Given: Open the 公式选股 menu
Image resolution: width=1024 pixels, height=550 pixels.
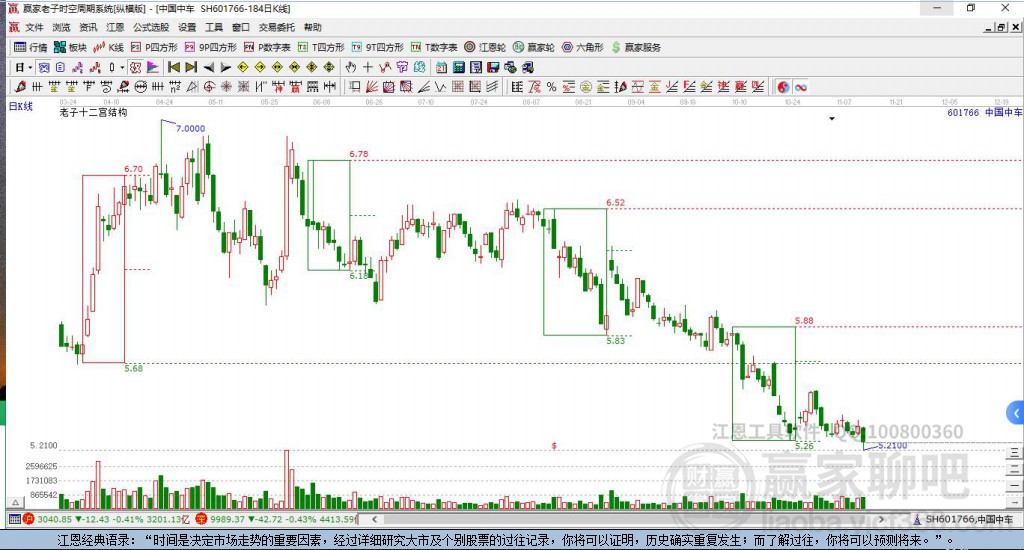Looking at the screenshot, I should (151, 27).
